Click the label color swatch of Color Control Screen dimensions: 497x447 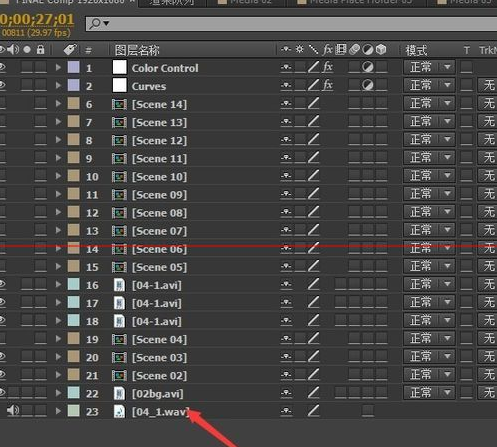pos(74,67)
